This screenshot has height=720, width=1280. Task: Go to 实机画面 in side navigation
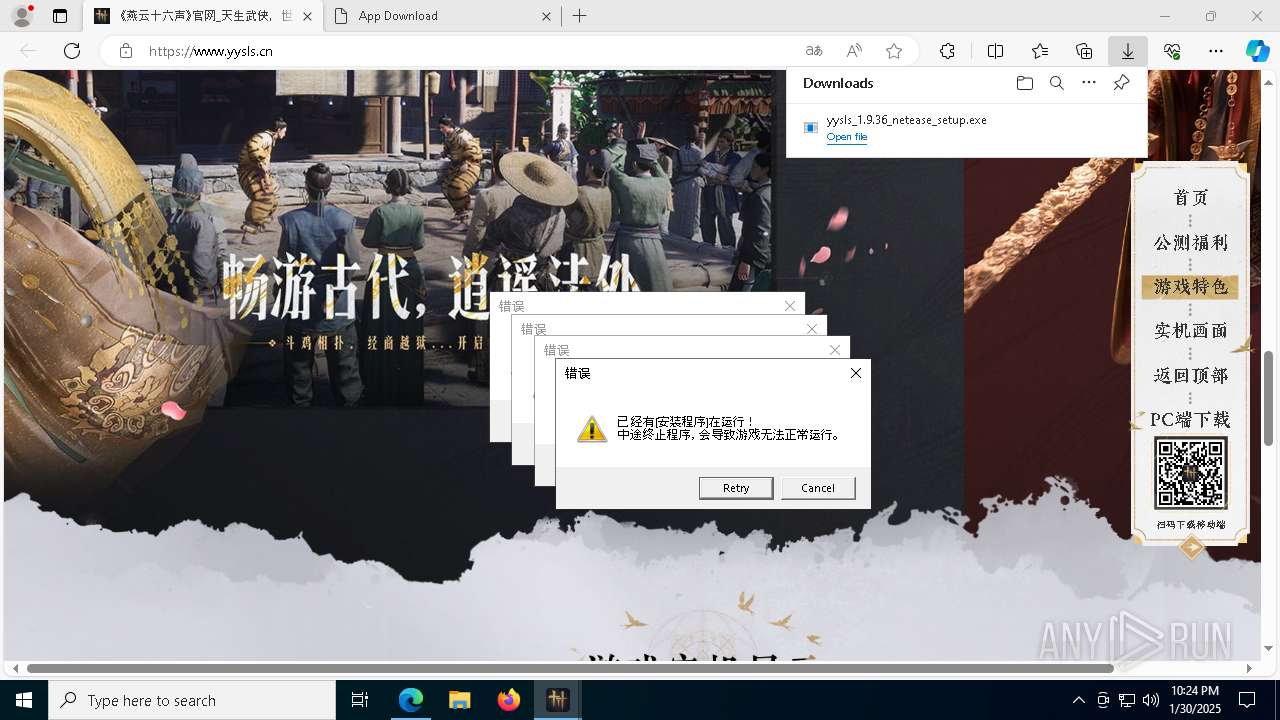[1190, 331]
